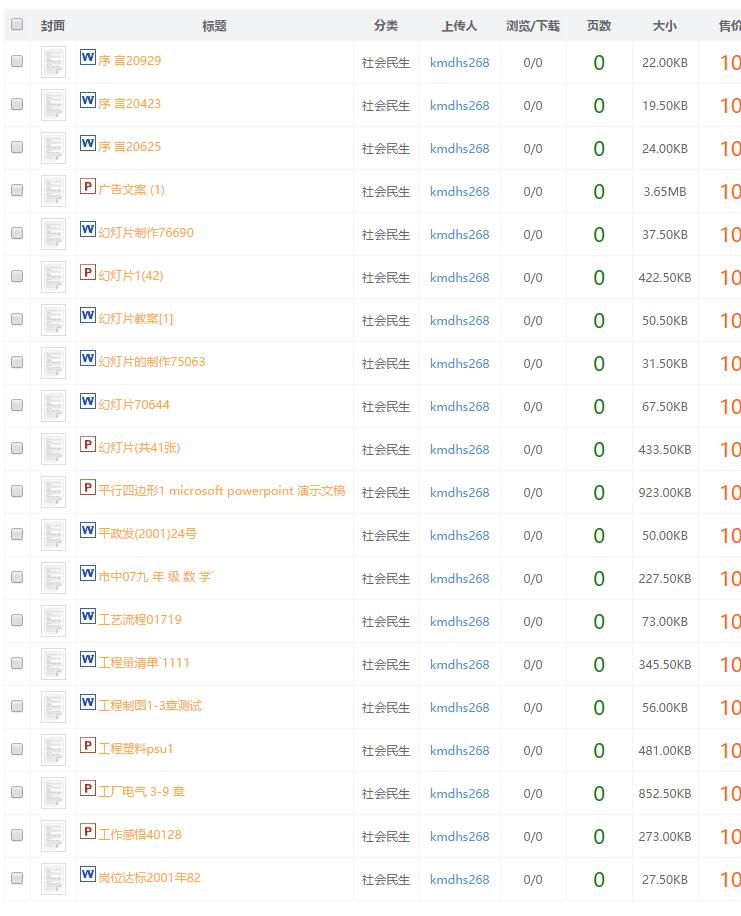Click the Word icon beside 工艺流程01719
The image size is (741, 916).
[x=88, y=617]
